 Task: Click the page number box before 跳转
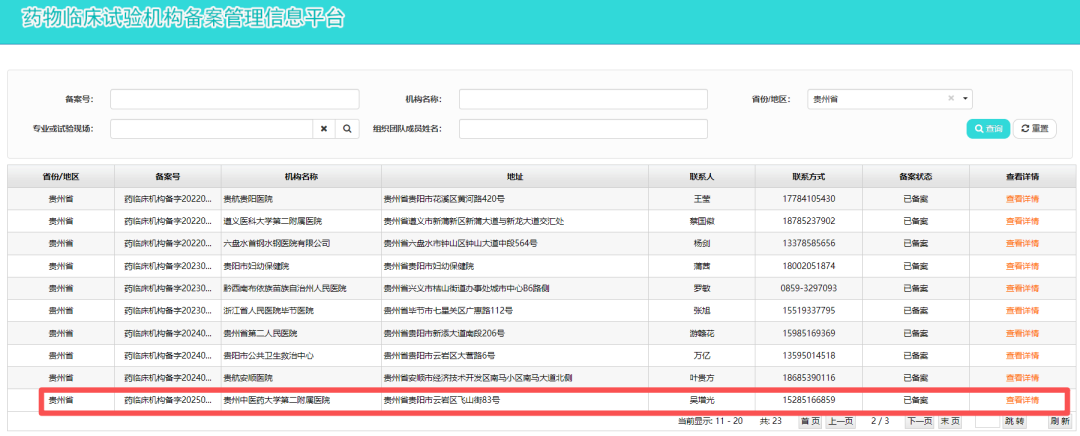click(986, 421)
